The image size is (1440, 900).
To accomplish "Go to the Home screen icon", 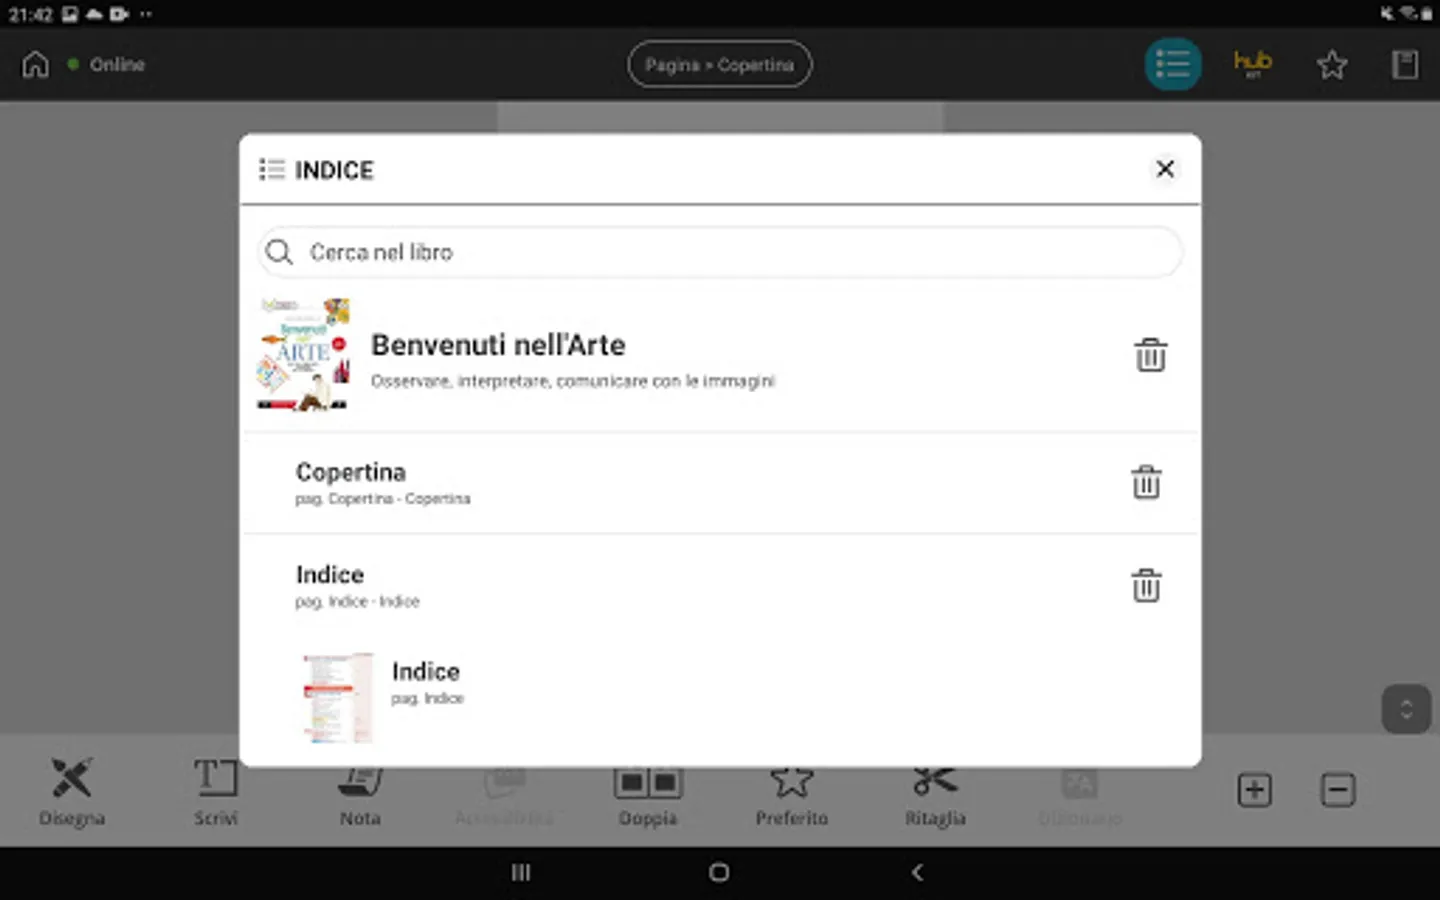I will tap(35, 65).
